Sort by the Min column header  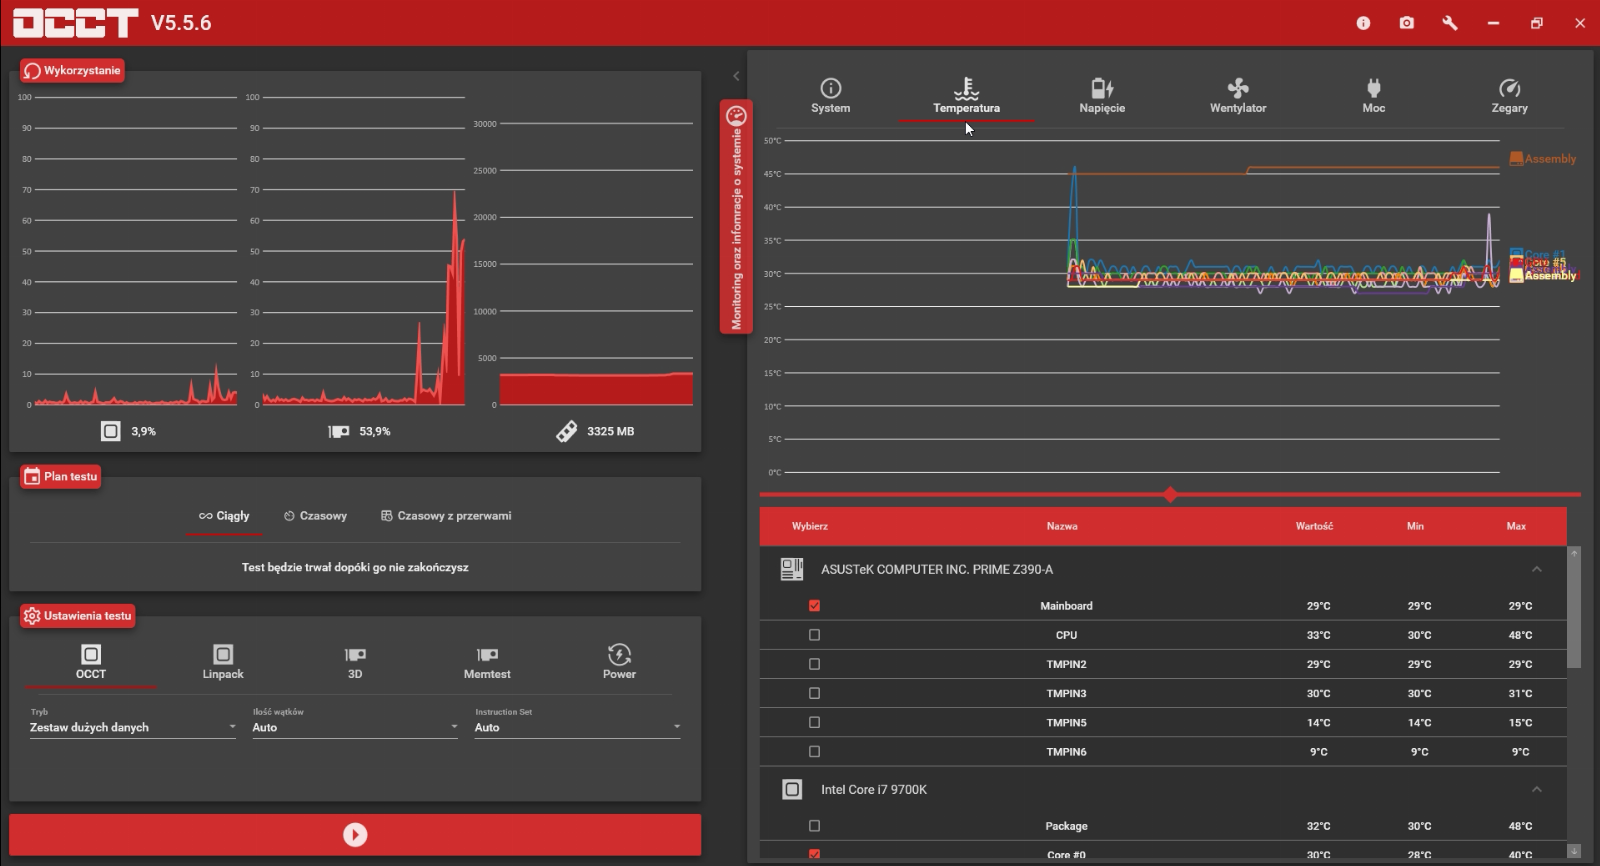pos(1415,526)
